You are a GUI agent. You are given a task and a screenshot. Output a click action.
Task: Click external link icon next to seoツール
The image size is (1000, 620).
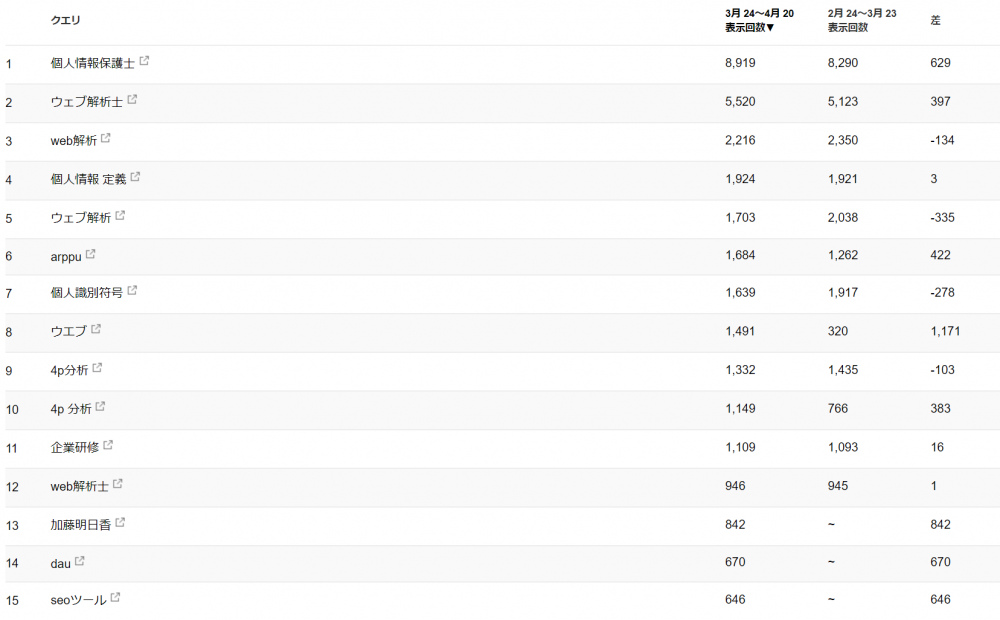coord(116,598)
